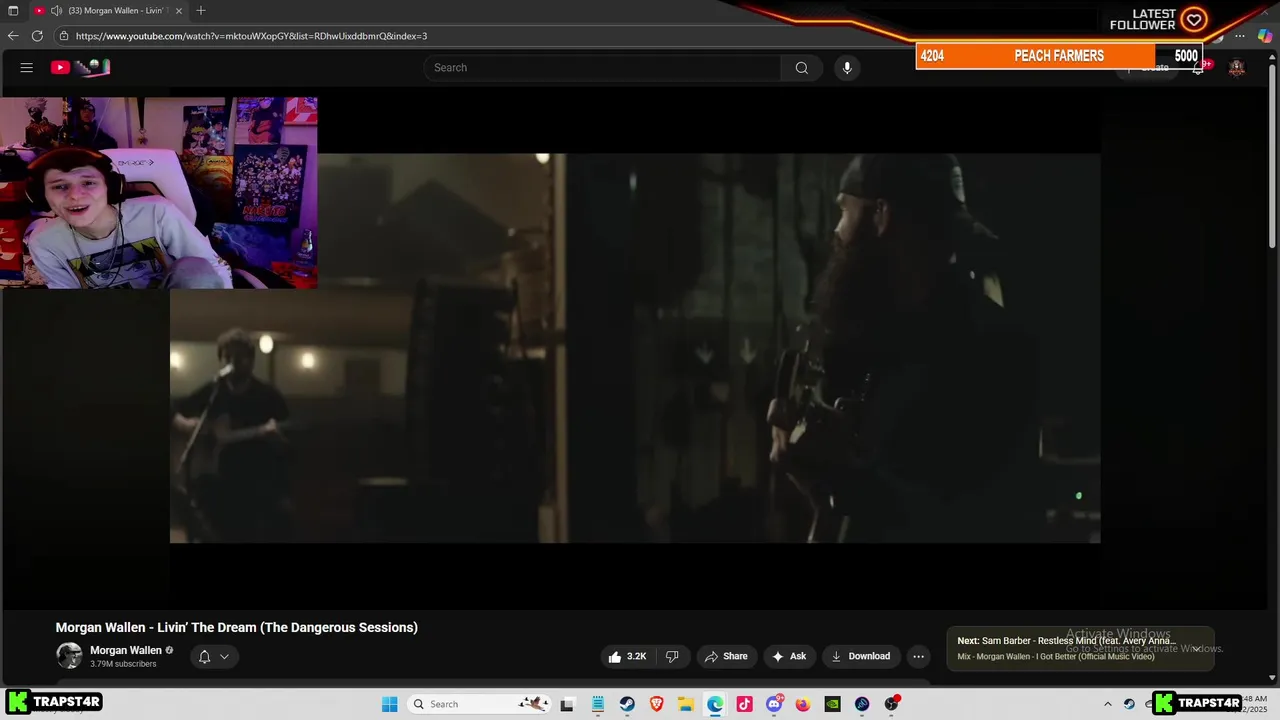1280x720 pixels.
Task: Click the browser address bar URL
Action: (251, 36)
